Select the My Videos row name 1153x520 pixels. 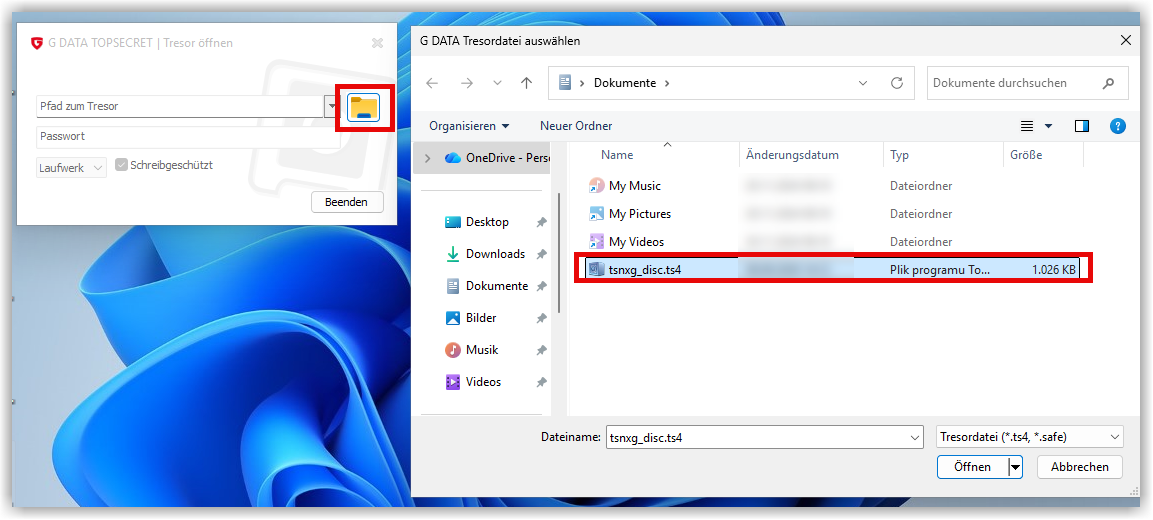coord(636,242)
